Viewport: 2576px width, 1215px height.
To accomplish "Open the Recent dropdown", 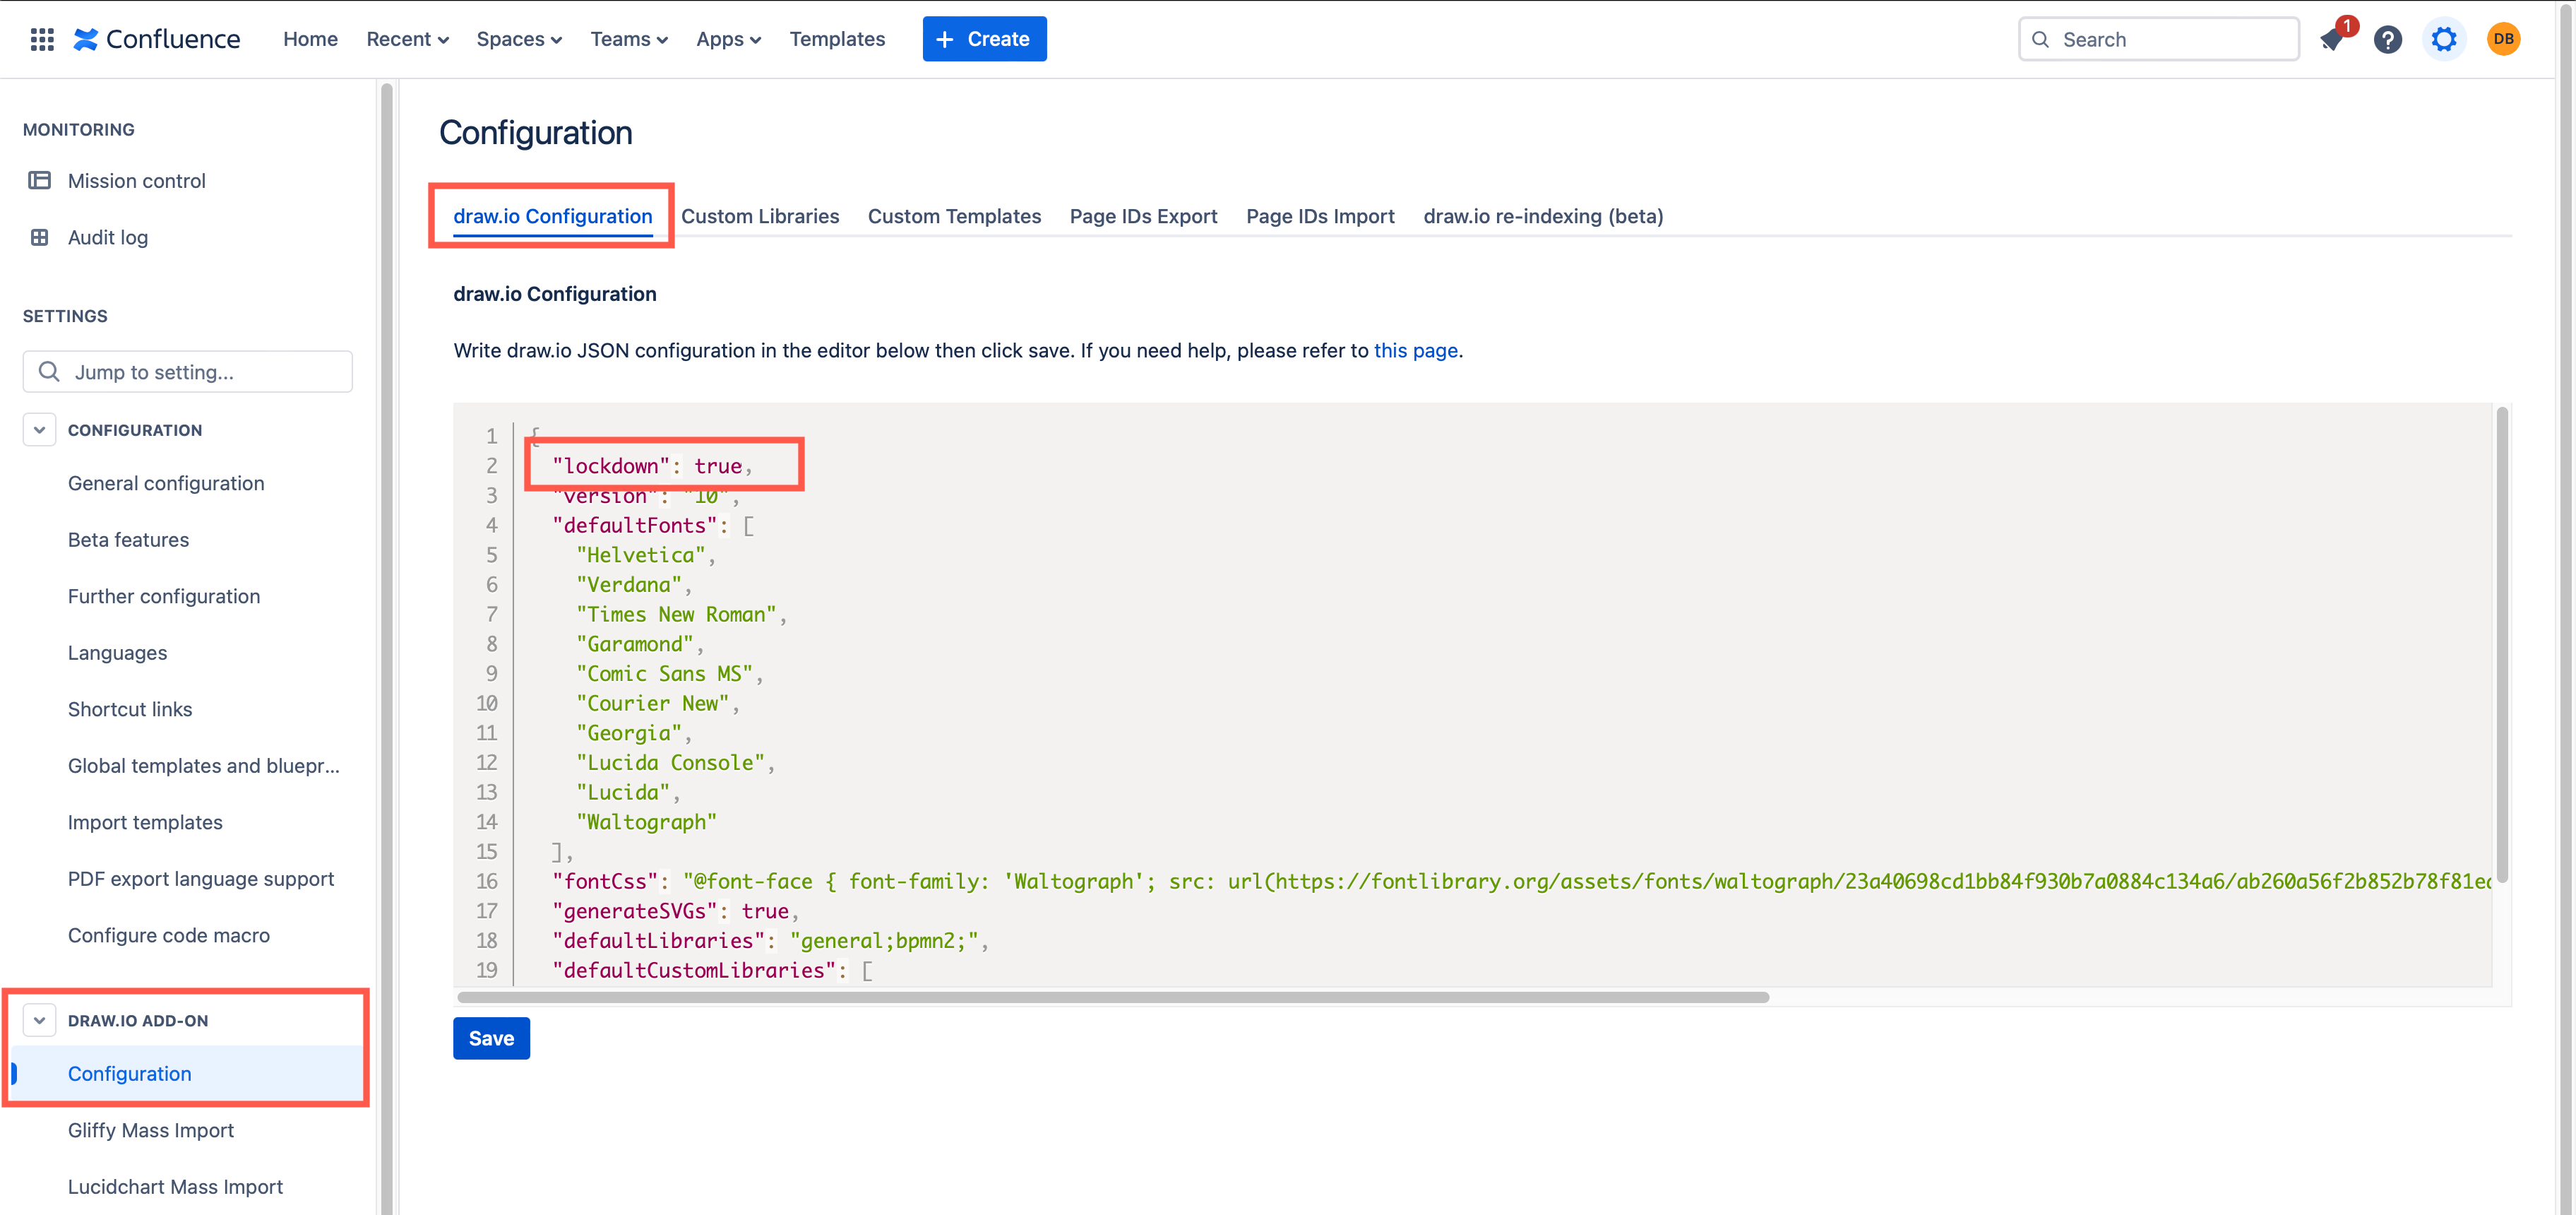I will tap(407, 39).
